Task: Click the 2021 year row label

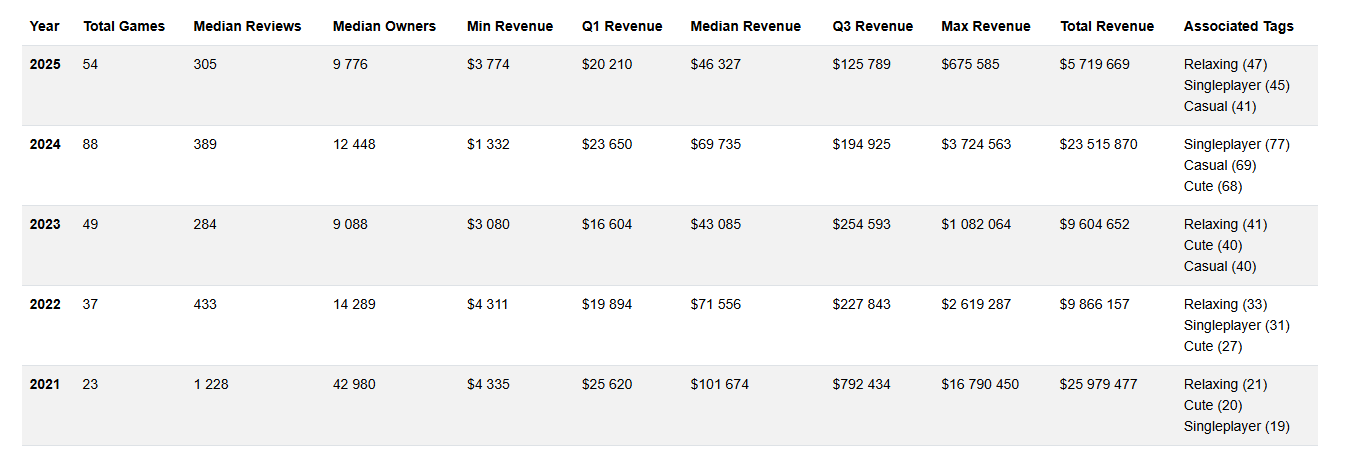Action: (45, 384)
